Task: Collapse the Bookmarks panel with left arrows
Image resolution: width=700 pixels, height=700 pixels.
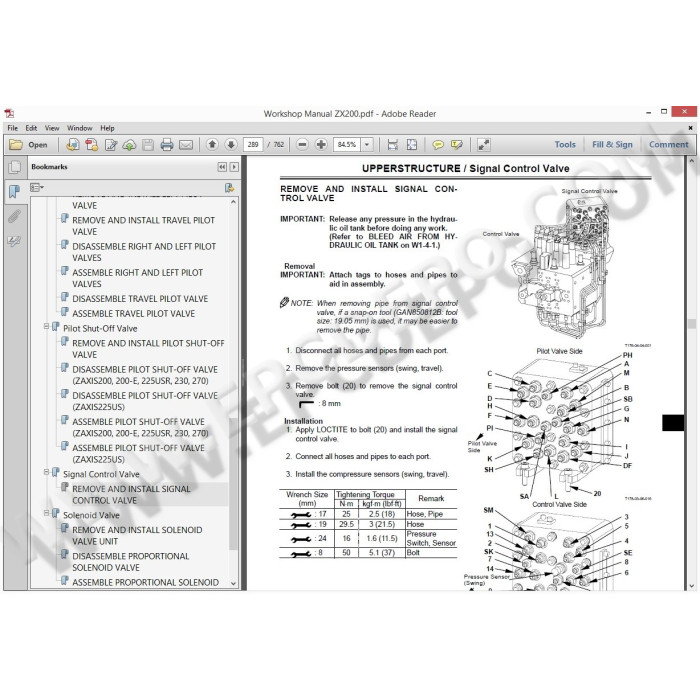Action: tap(222, 167)
